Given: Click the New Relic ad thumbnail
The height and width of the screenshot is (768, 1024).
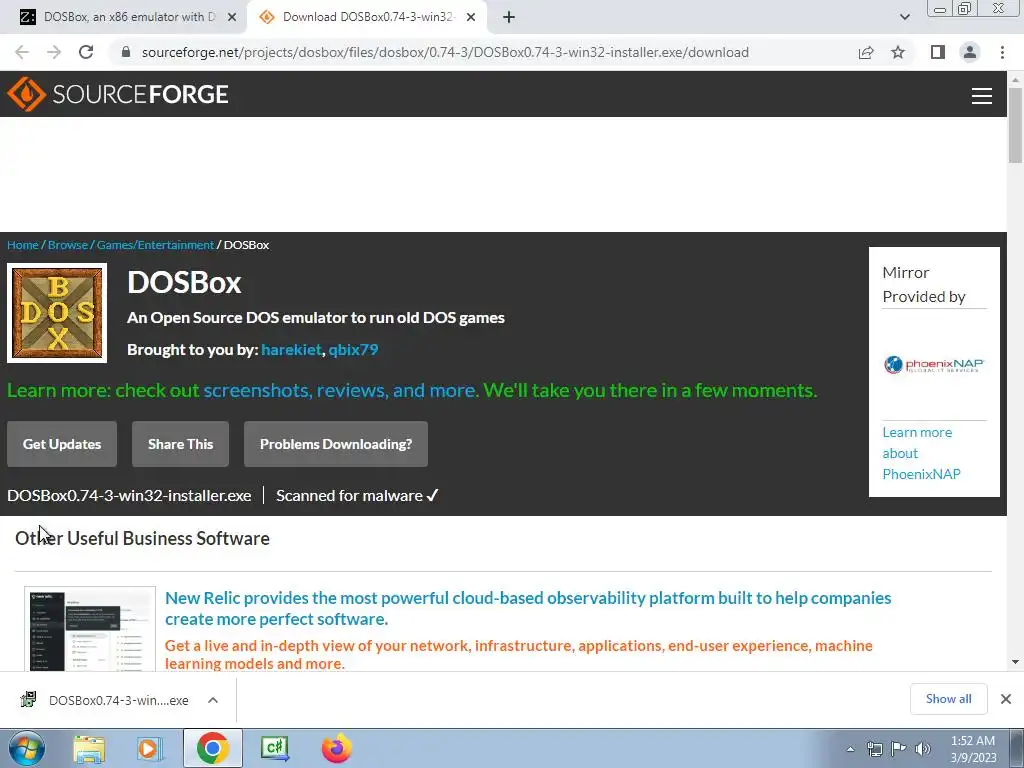Looking at the screenshot, I should 90,629.
